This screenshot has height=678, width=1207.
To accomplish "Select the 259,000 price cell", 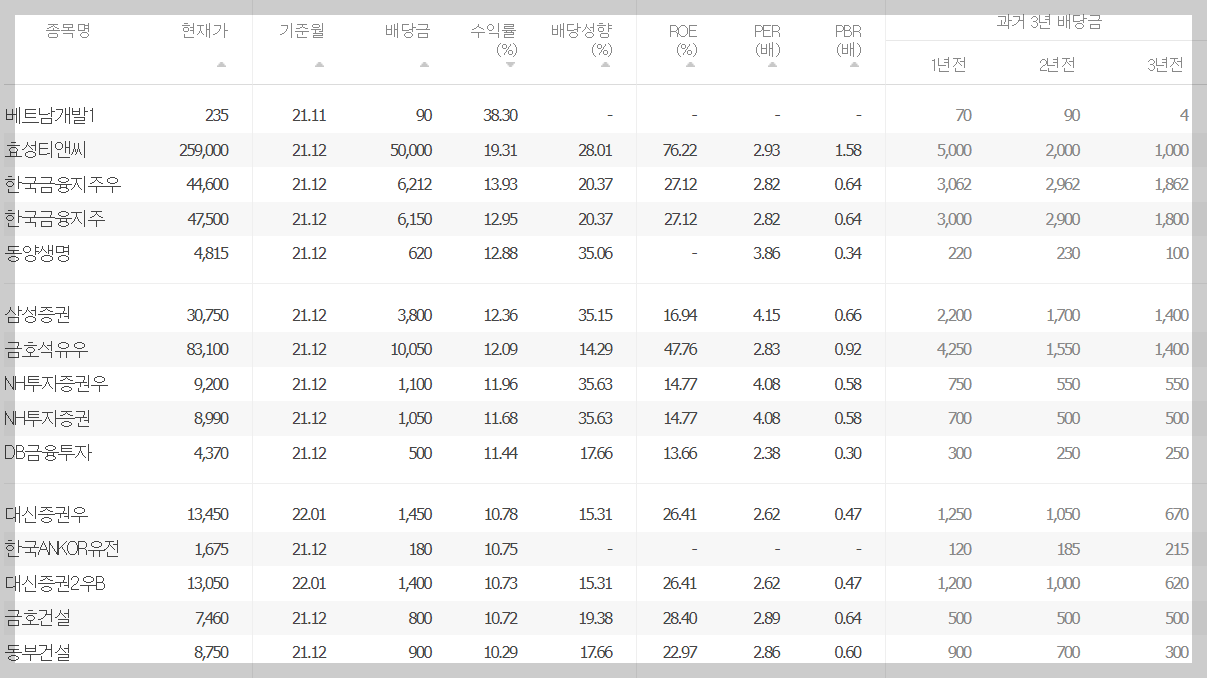I will [x=205, y=151].
